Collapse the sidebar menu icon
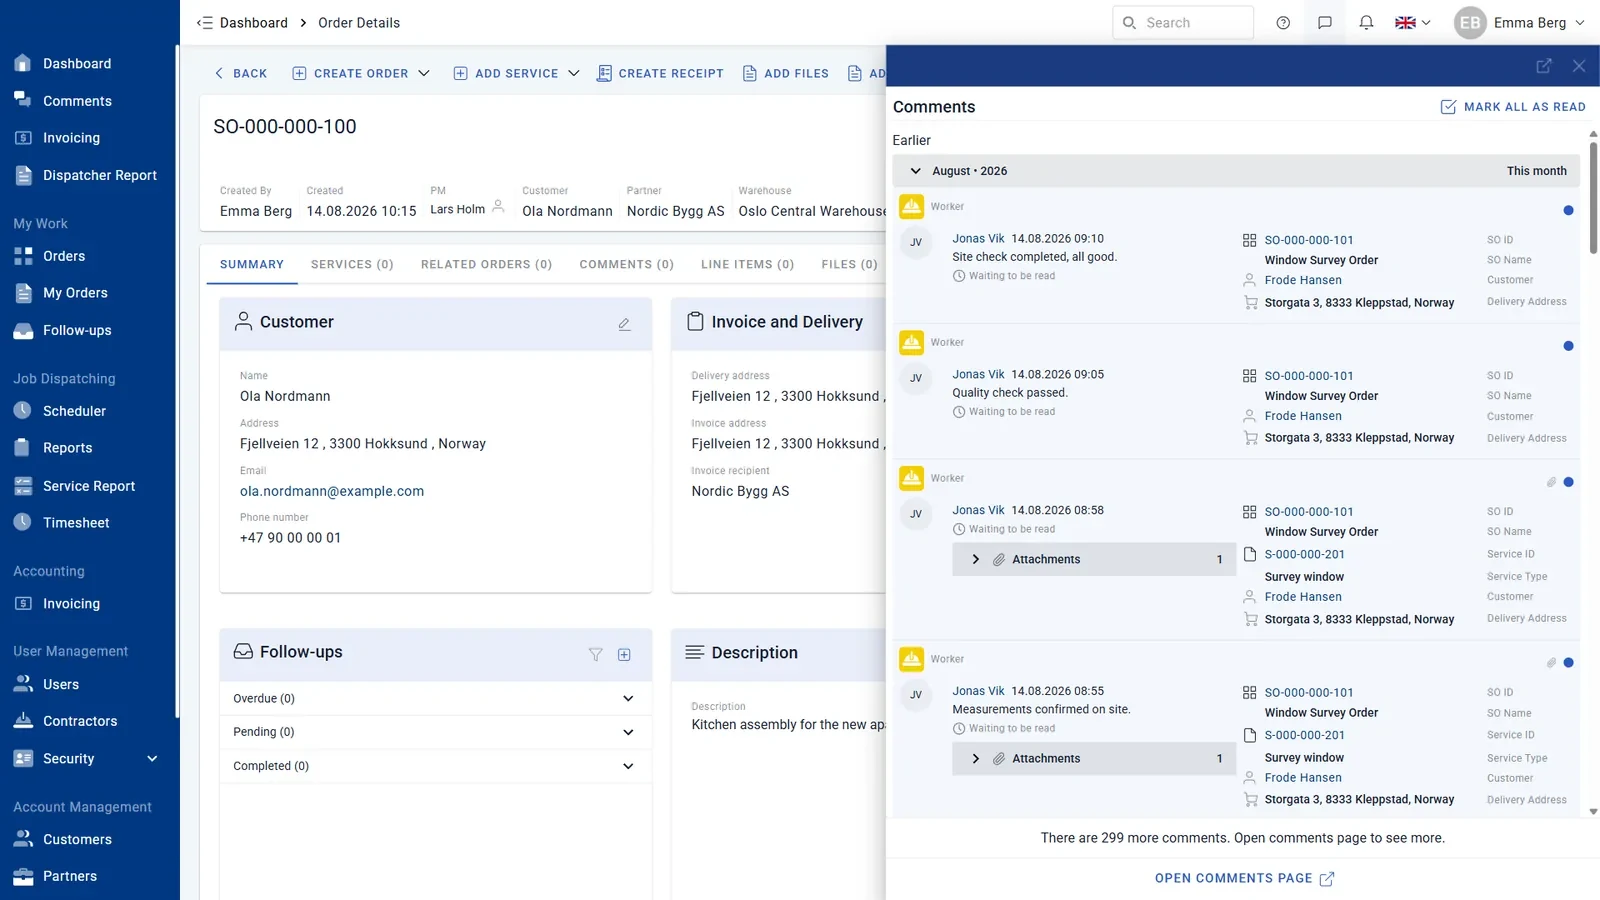The width and height of the screenshot is (1600, 900). pos(204,23)
